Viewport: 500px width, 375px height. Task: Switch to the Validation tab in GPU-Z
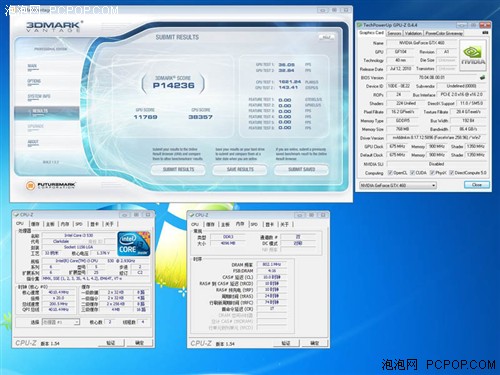point(413,33)
